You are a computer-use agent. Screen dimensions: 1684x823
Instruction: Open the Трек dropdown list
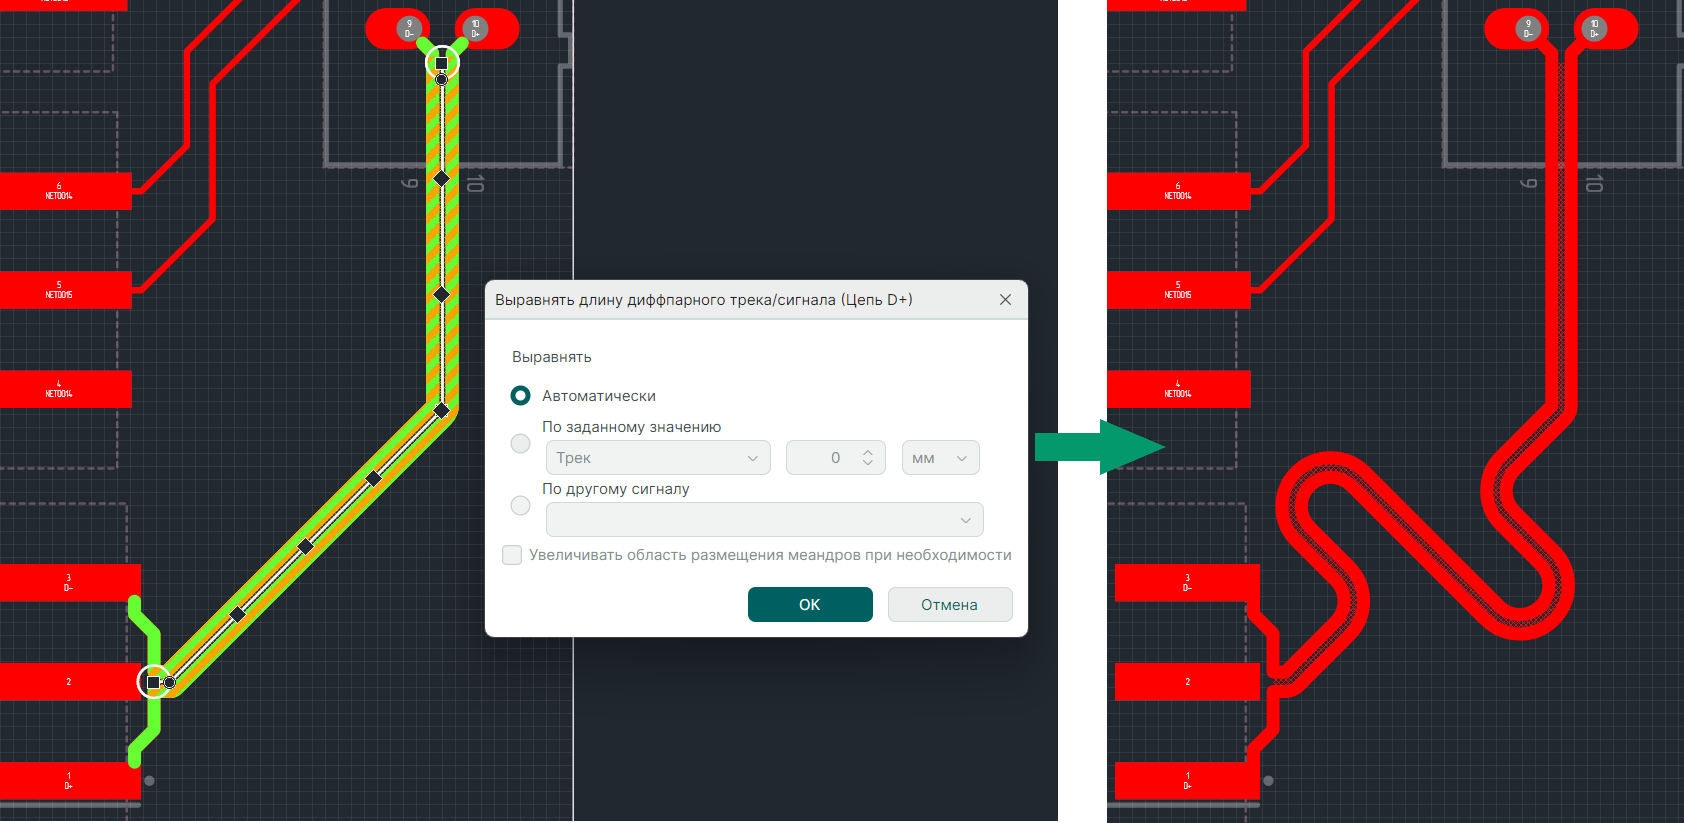coord(658,458)
